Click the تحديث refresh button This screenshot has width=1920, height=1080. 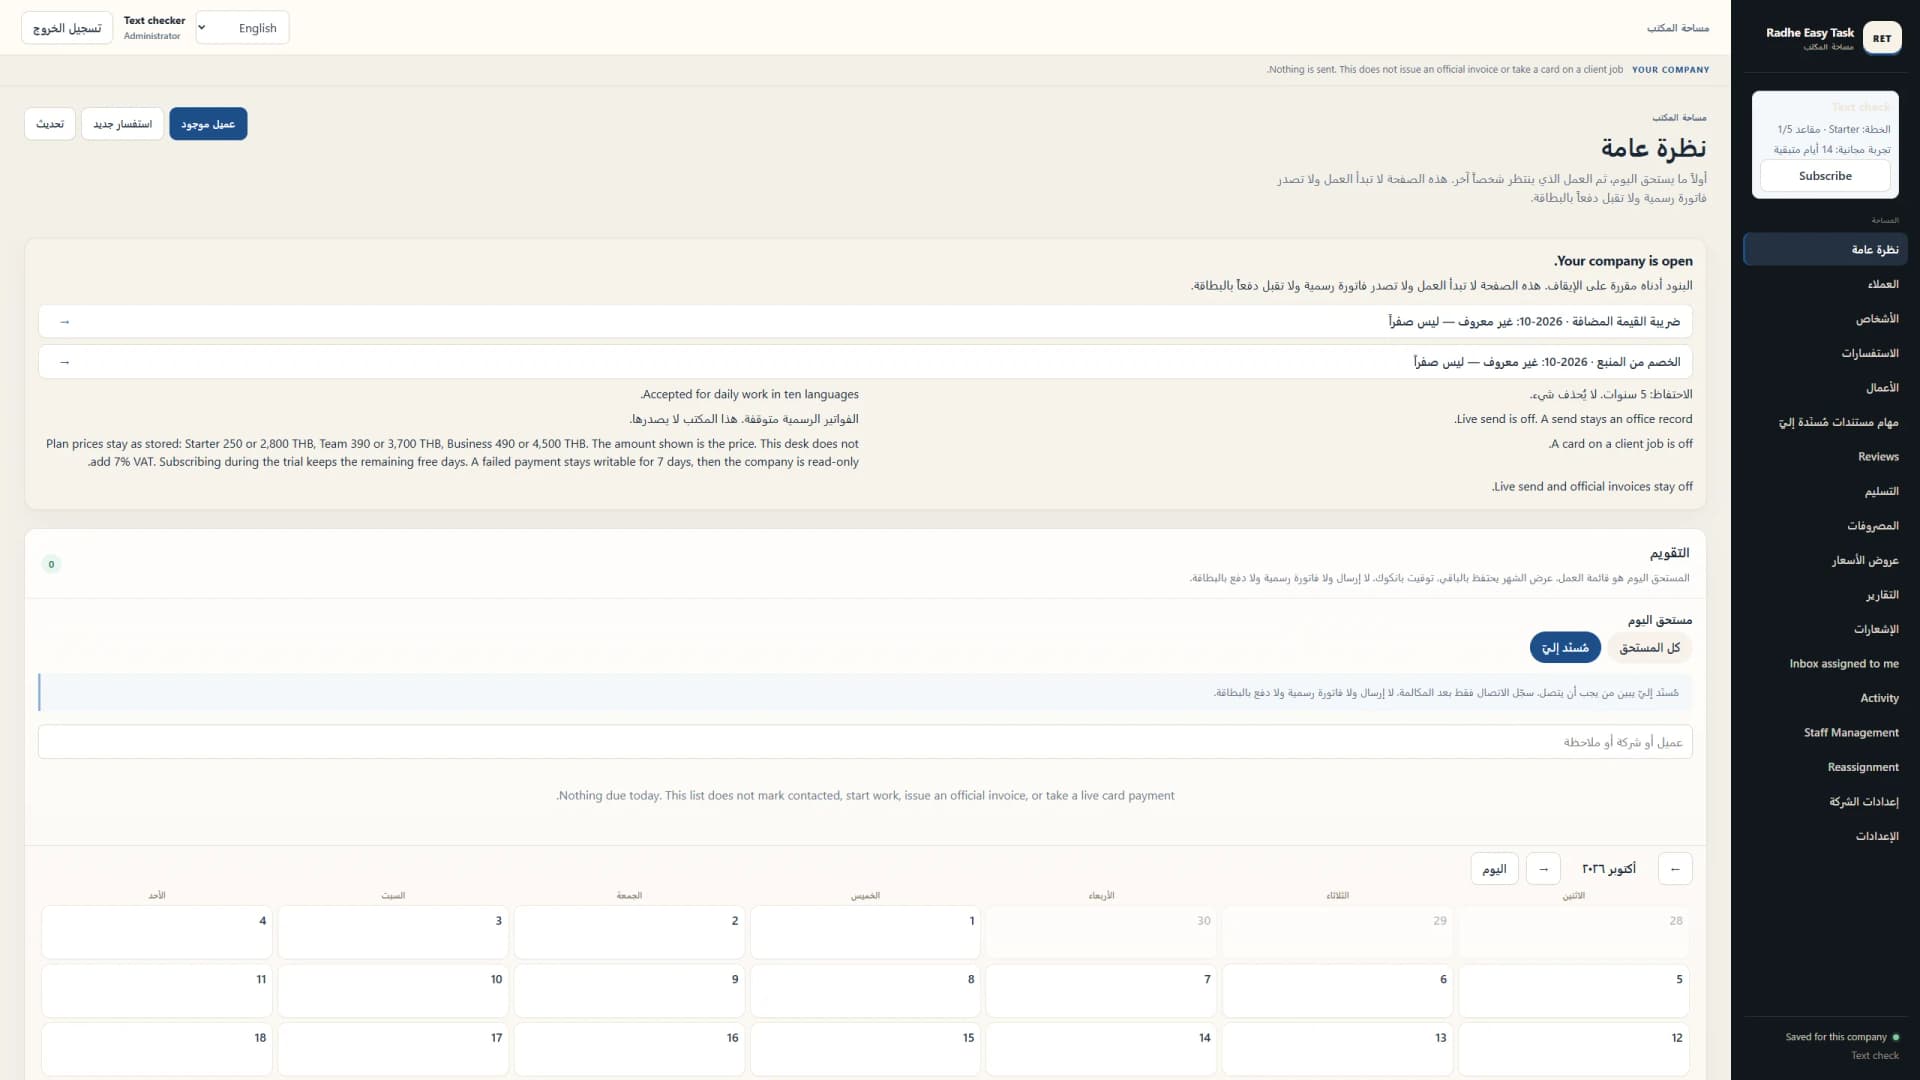click(50, 124)
